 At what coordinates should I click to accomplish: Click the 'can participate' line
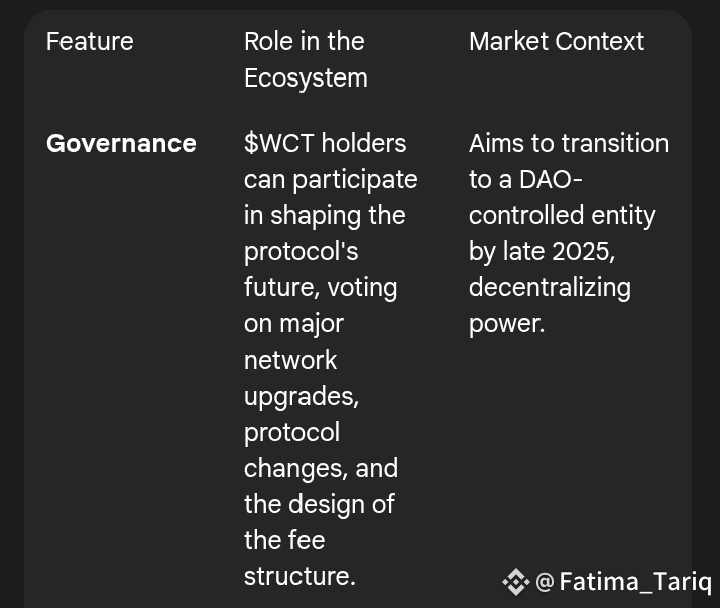coord(331,180)
